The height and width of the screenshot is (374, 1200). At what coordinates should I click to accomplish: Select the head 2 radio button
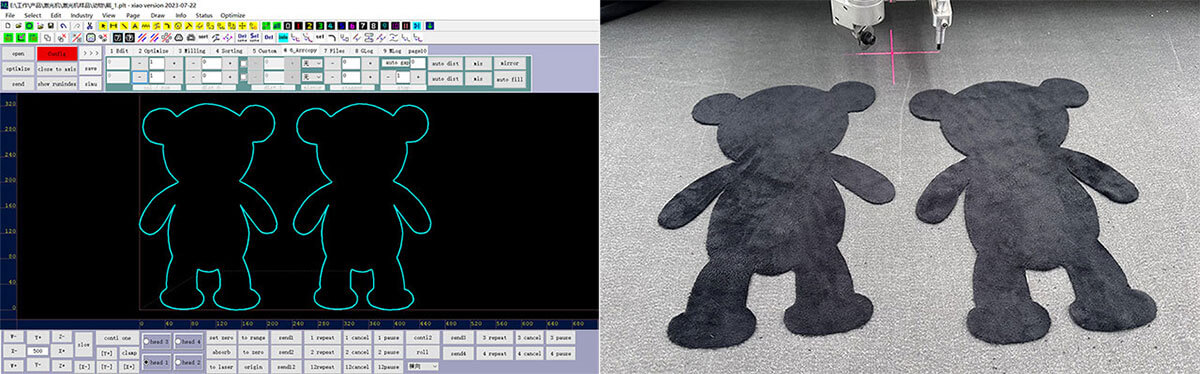point(178,362)
